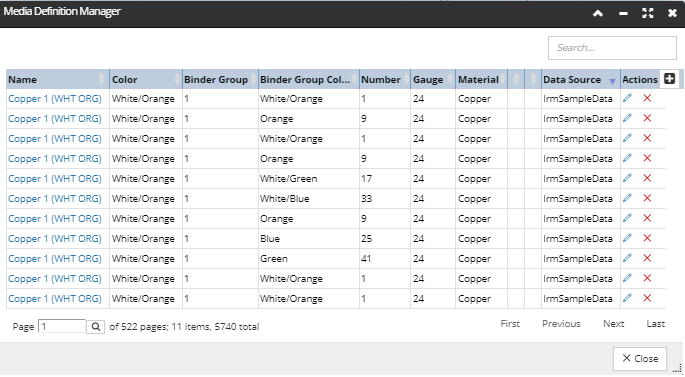Click delete X icon in White/Blue row
The image size is (685, 377).
coord(647,198)
